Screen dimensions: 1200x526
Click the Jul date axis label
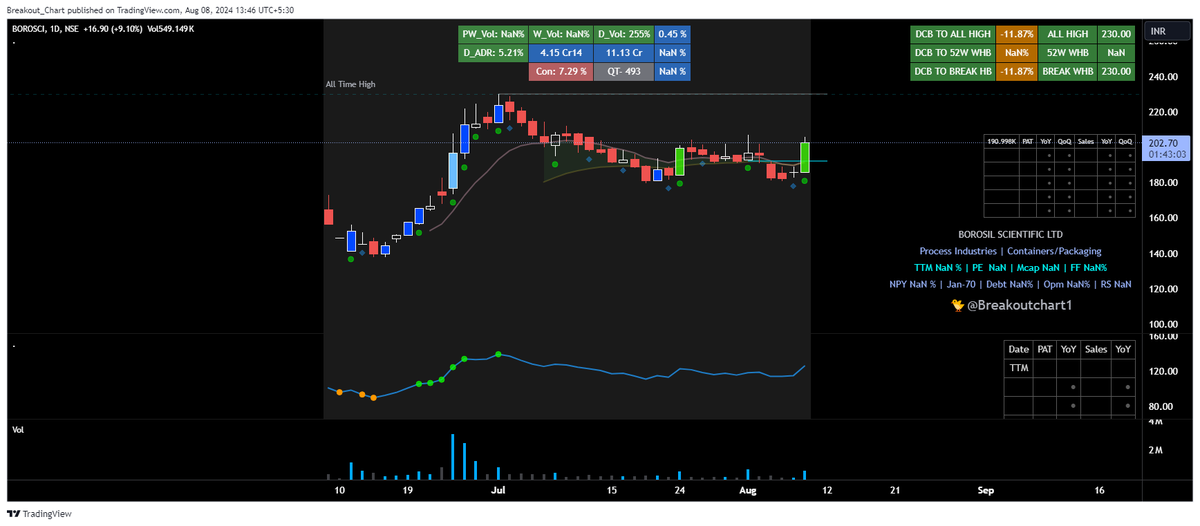pos(498,491)
